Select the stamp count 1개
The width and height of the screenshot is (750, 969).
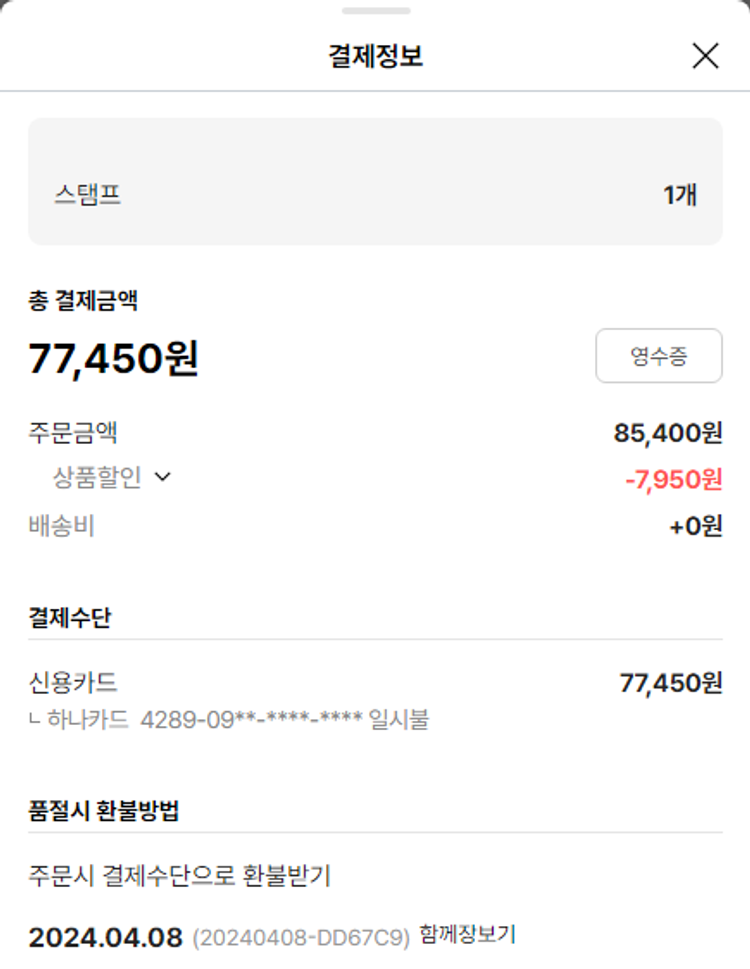679,194
